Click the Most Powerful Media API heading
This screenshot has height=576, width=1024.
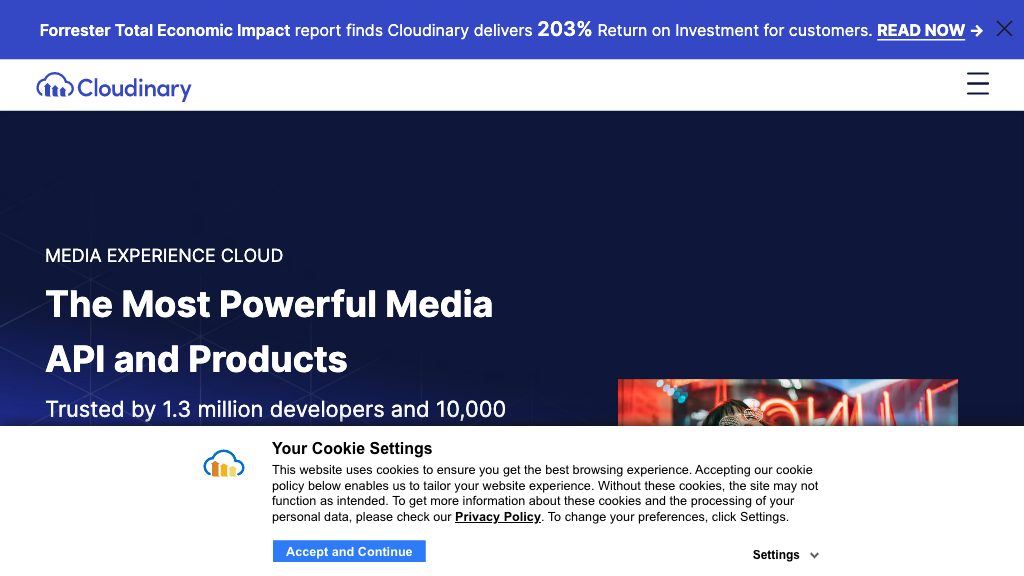pyautogui.click(x=269, y=330)
